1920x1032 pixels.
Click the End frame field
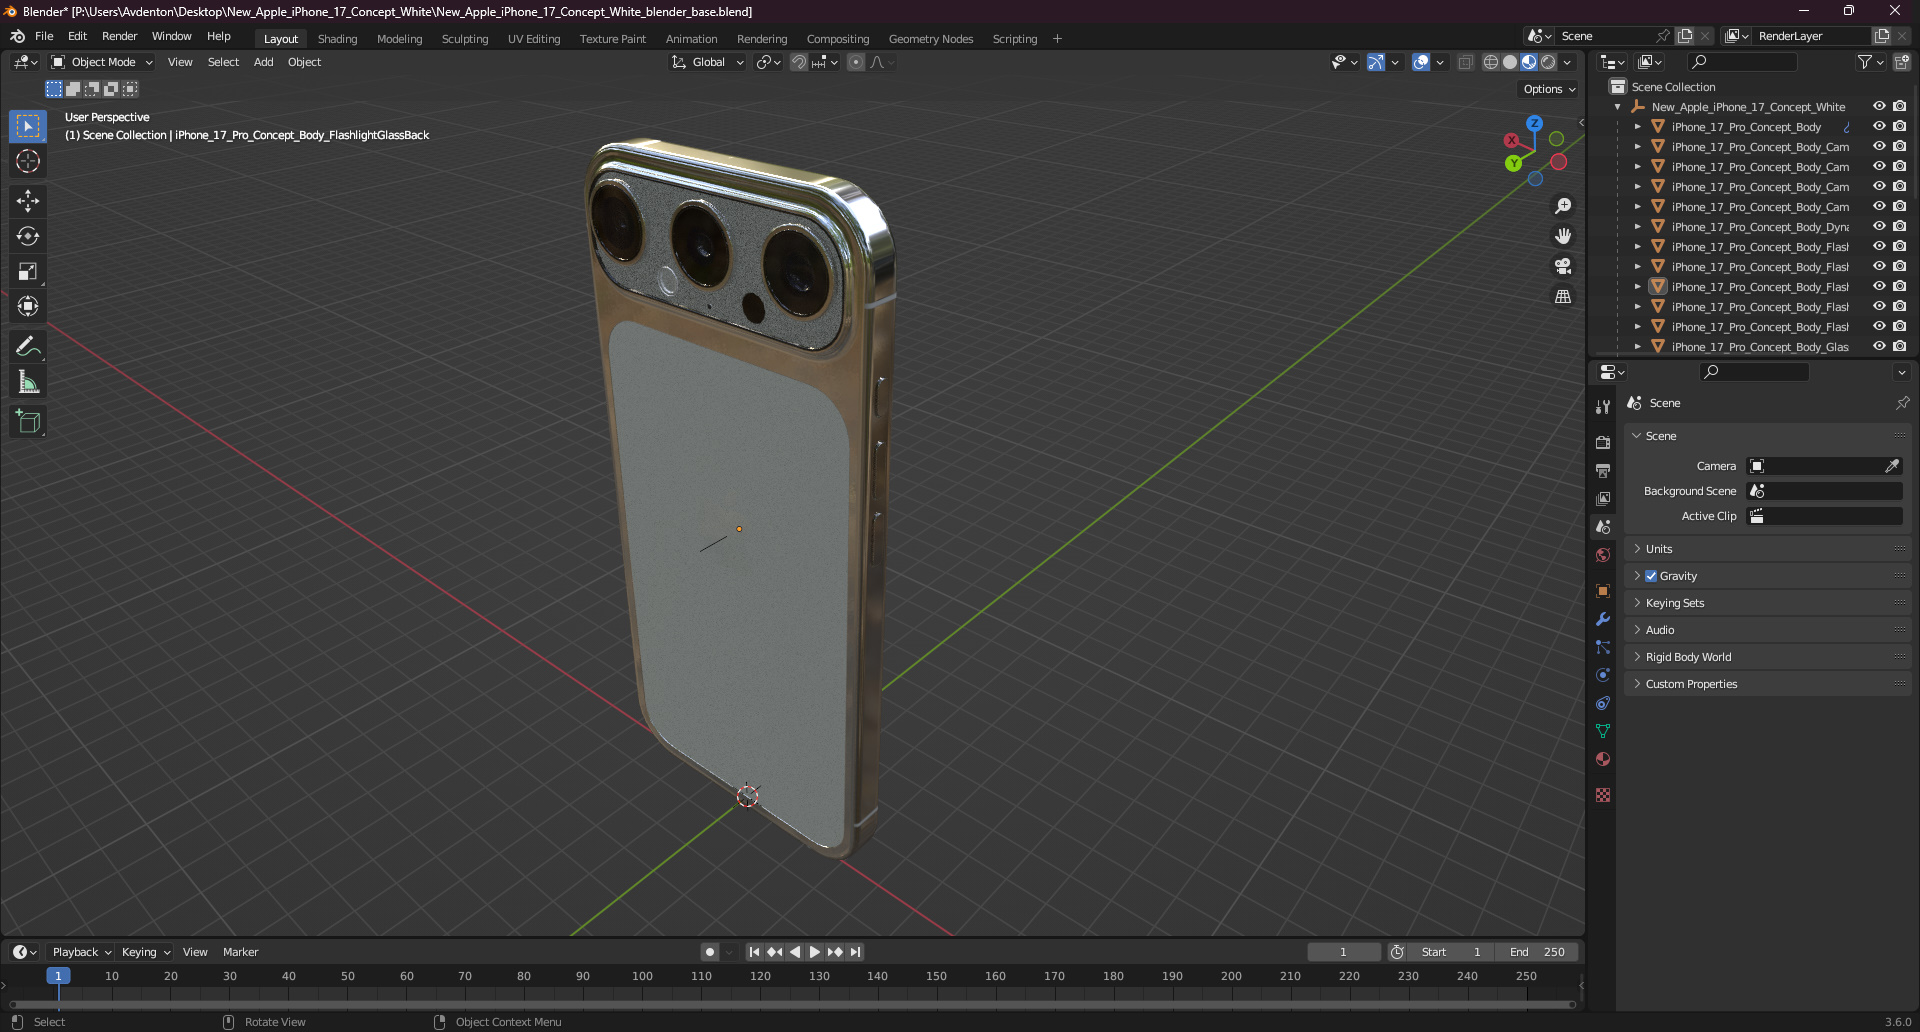[x=1537, y=952]
